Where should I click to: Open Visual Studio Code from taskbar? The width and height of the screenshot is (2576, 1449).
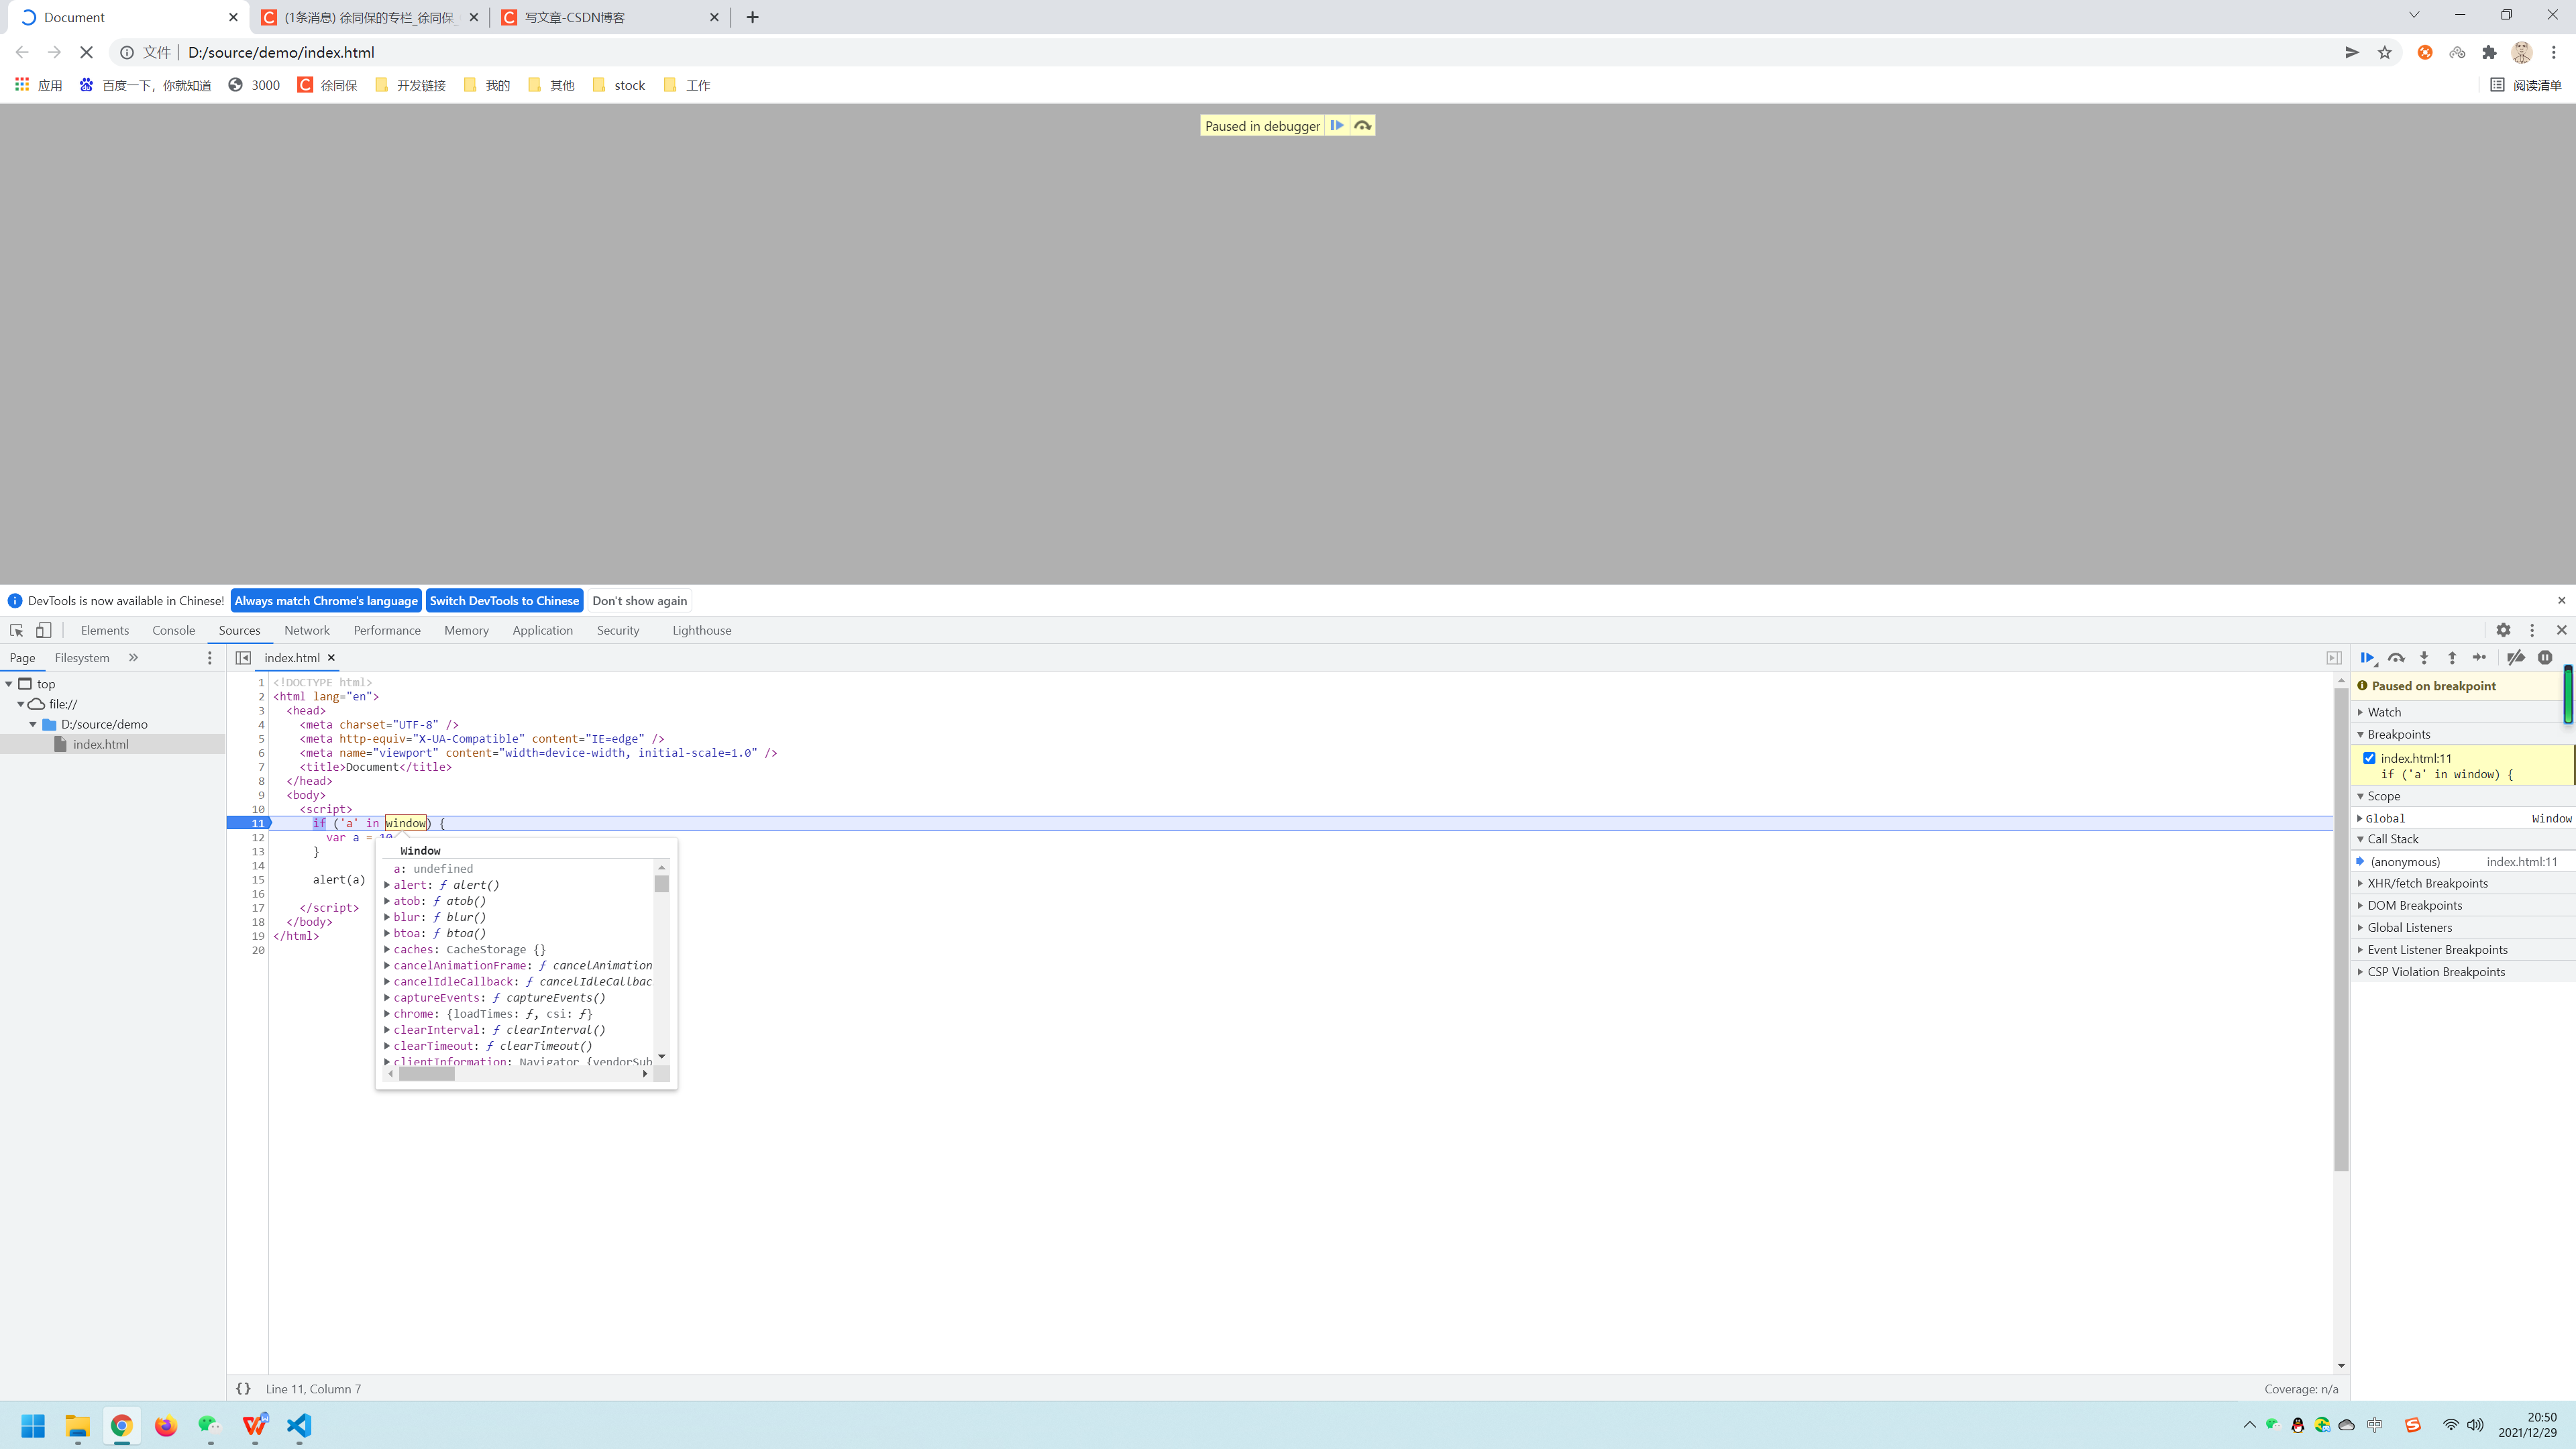tap(299, 1425)
